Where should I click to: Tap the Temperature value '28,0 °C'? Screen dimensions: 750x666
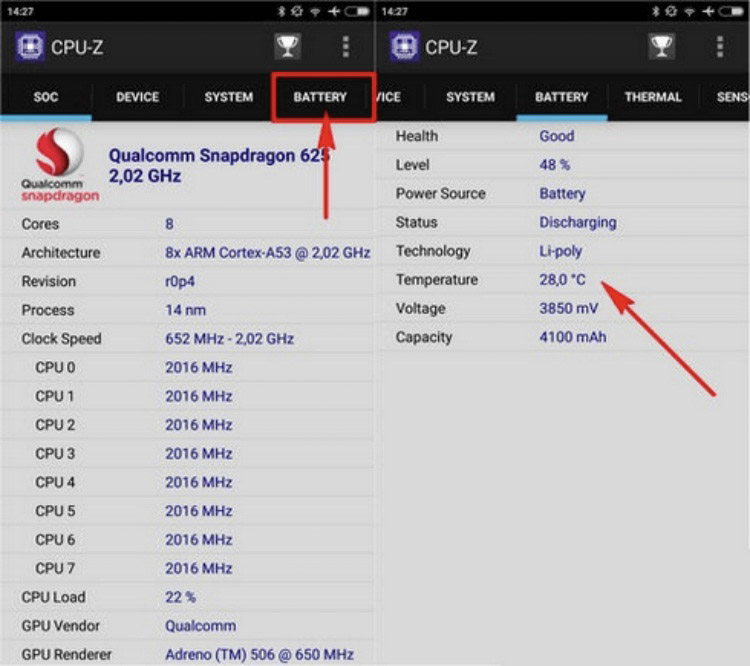(x=562, y=279)
